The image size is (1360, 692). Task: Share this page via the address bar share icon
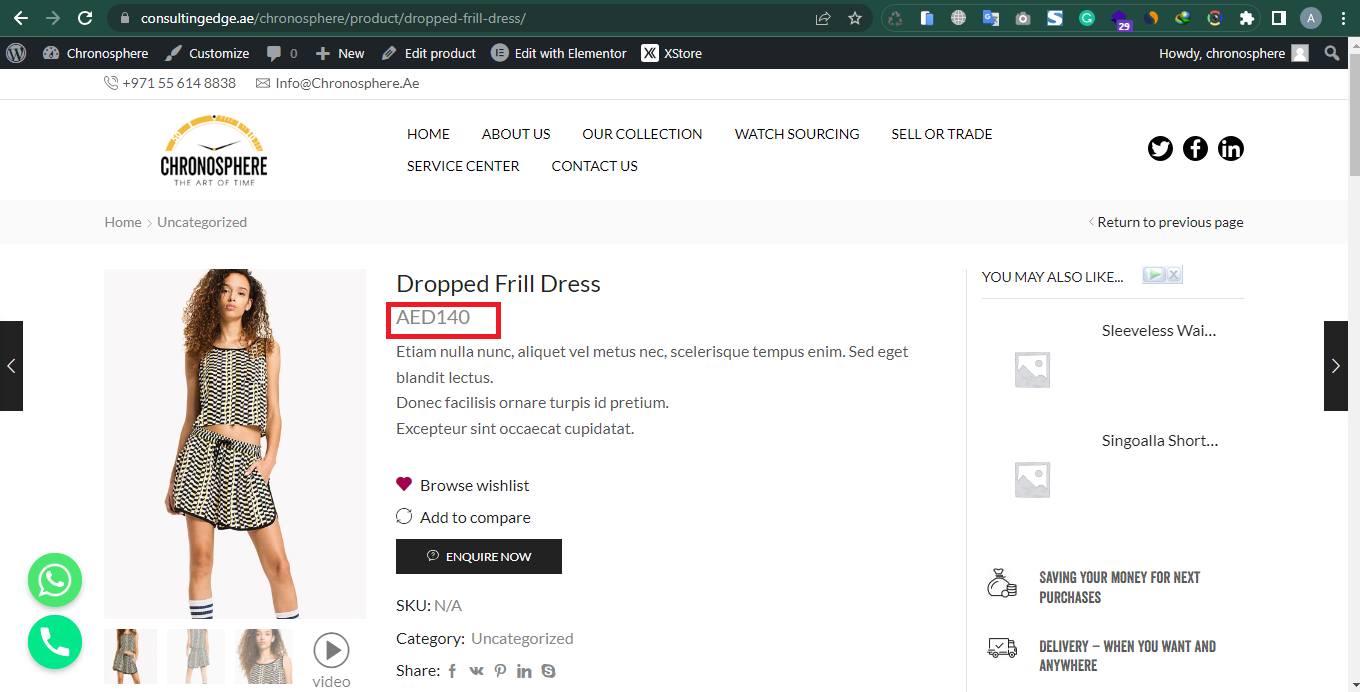point(823,18)
